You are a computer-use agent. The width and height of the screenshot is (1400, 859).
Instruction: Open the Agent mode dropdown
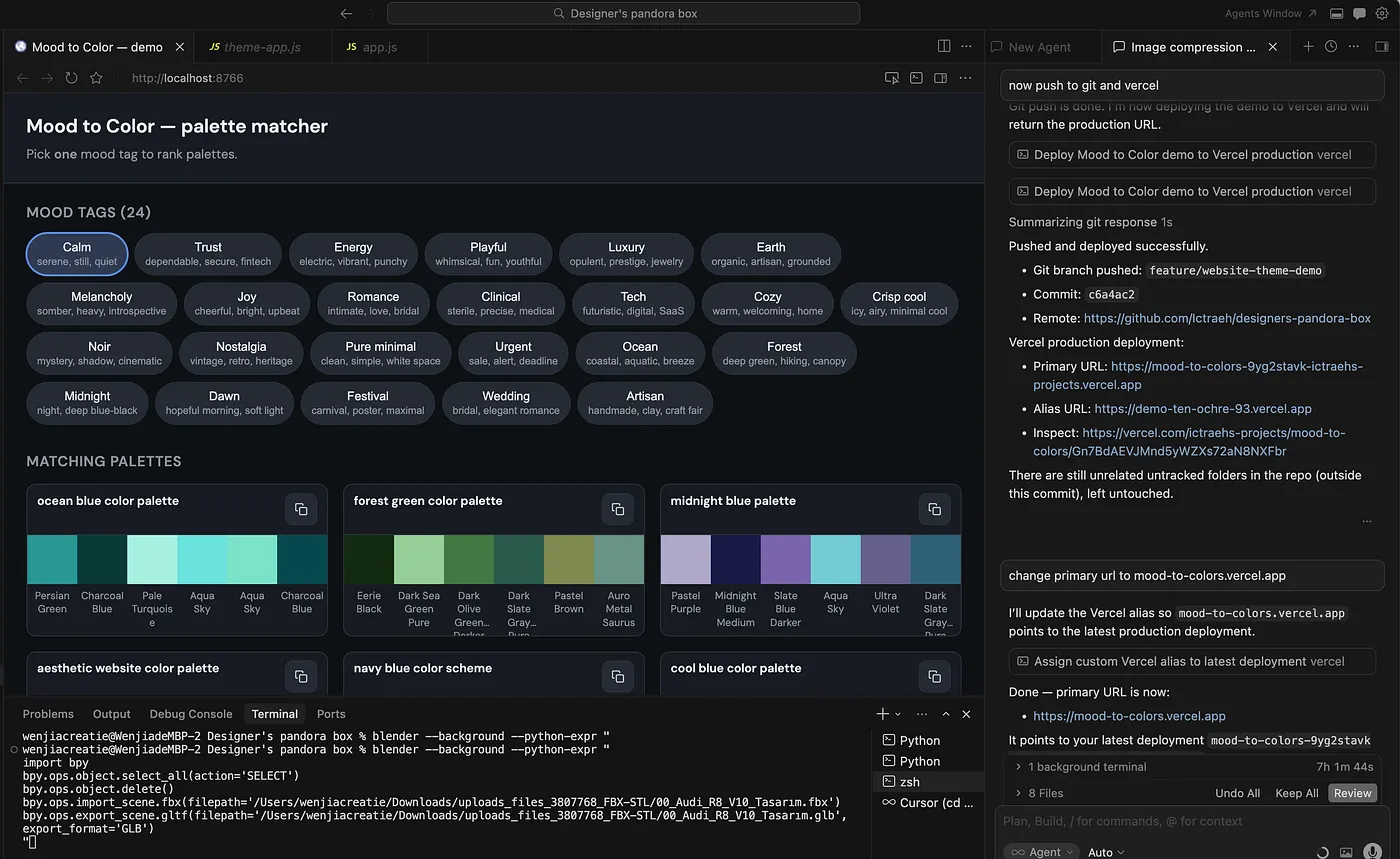pos(1041,852)
